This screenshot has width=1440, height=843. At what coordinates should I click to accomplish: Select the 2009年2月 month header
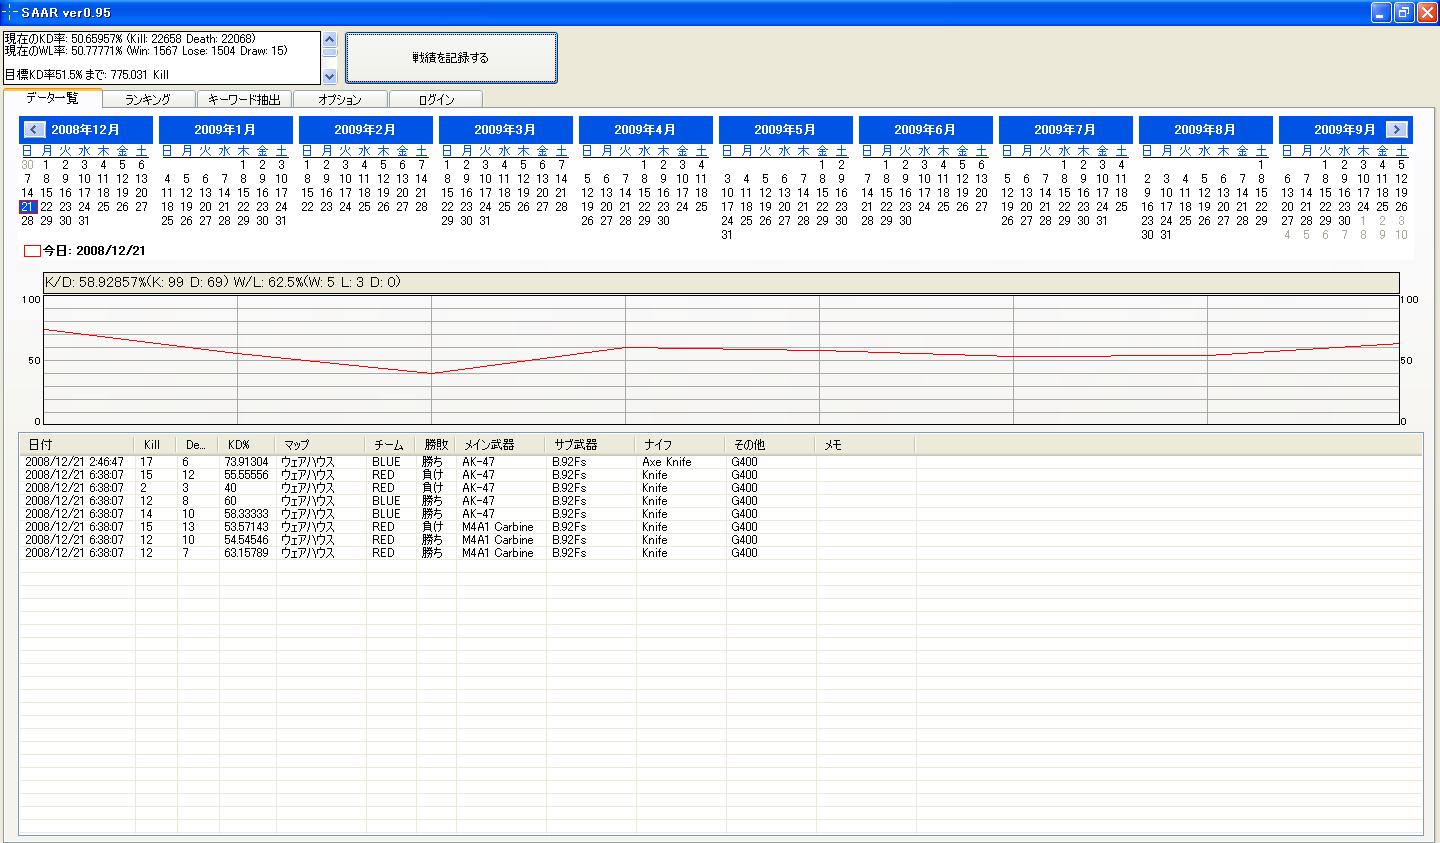tap(365, 130)
